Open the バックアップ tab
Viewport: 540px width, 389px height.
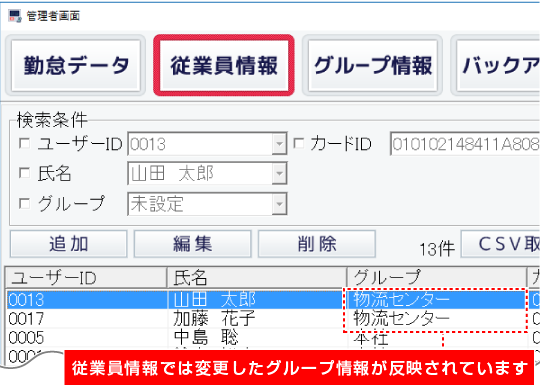(498, 65)
